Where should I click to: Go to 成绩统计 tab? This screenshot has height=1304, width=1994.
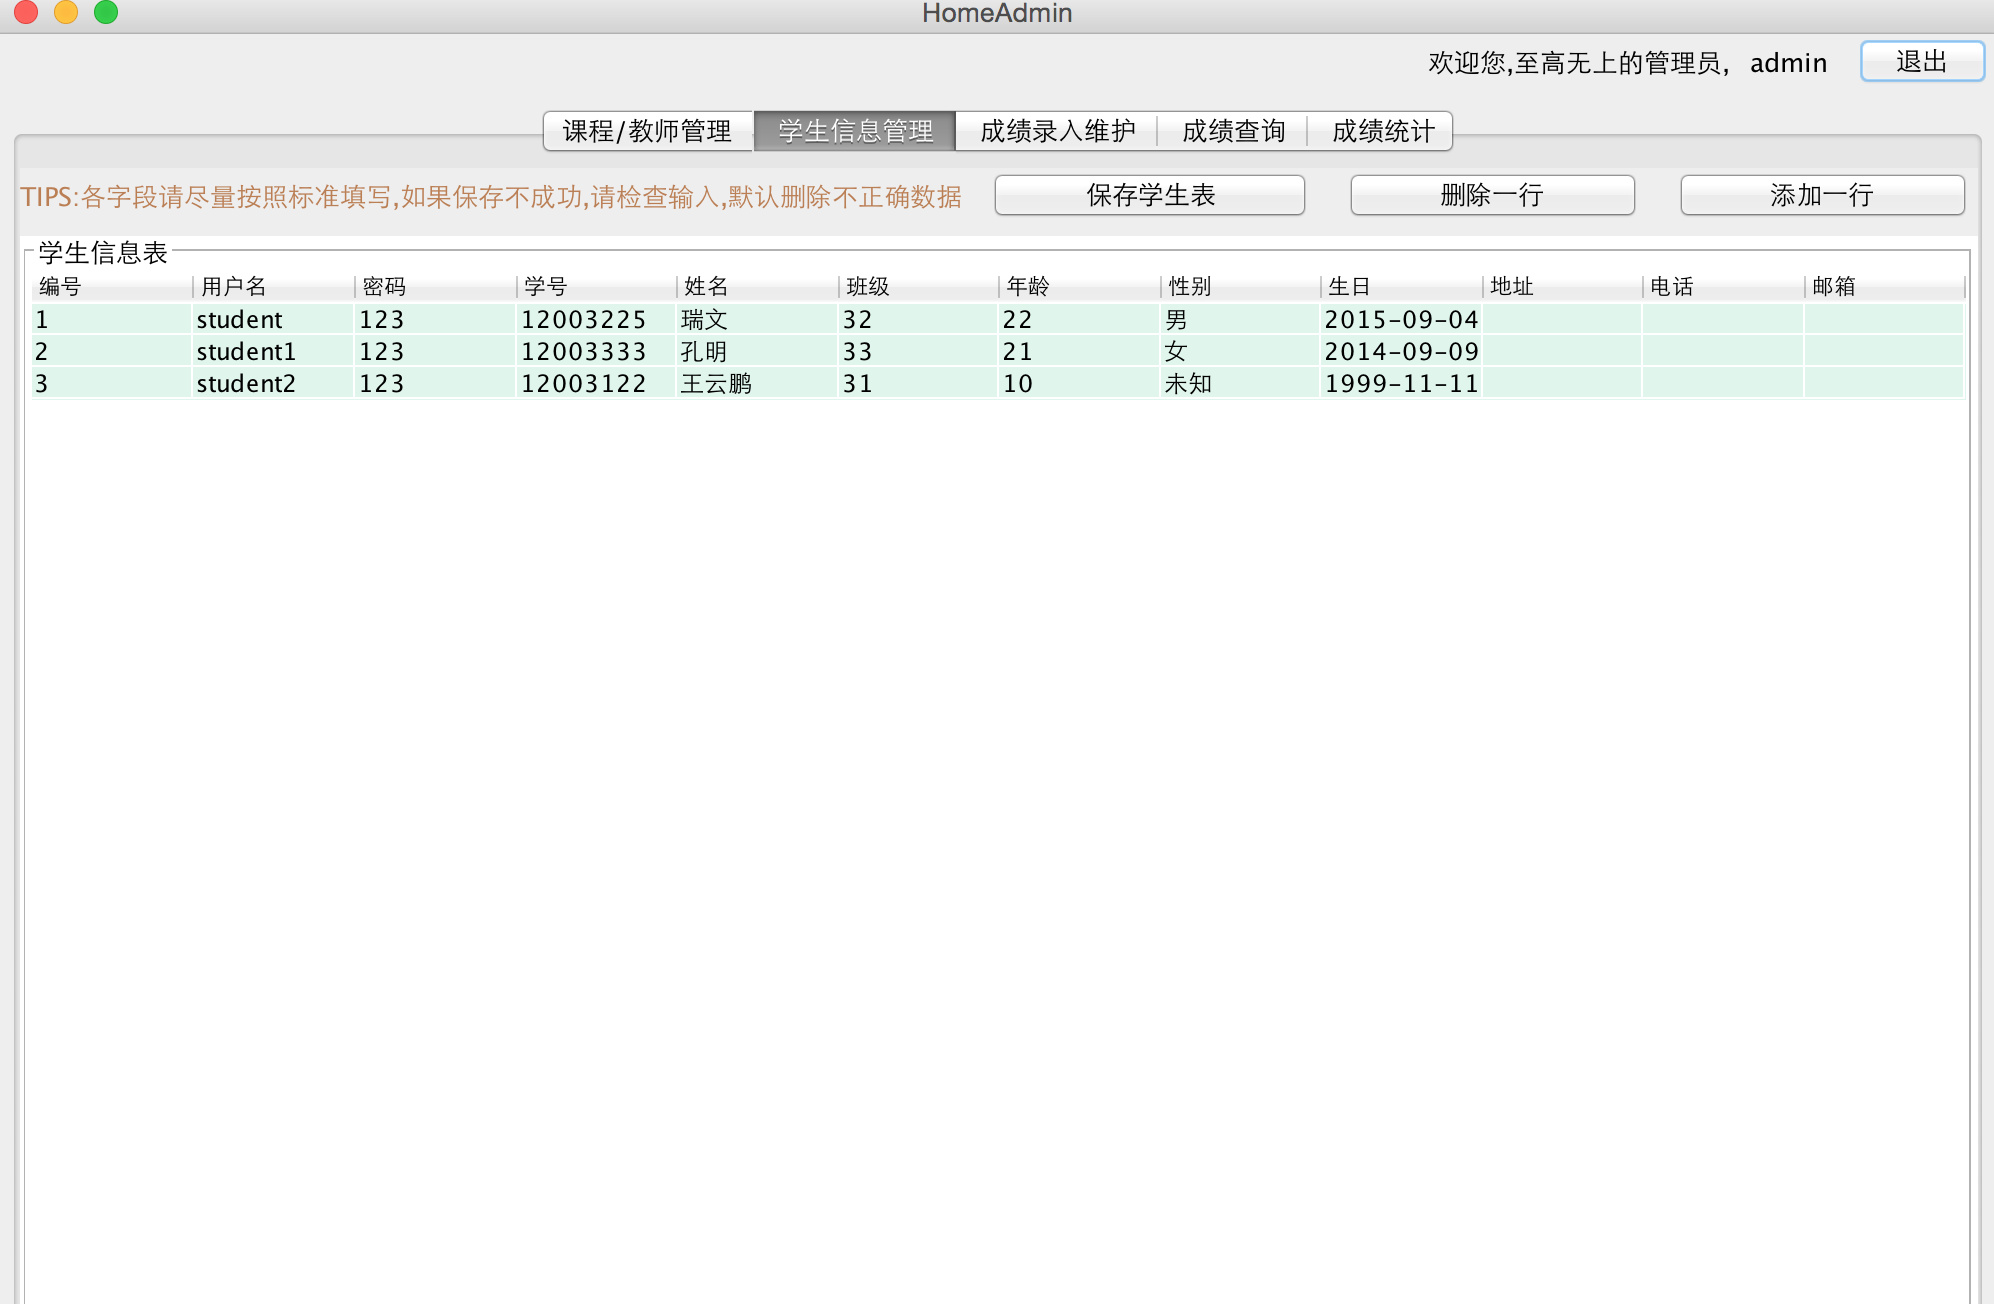pos(1382,131)
